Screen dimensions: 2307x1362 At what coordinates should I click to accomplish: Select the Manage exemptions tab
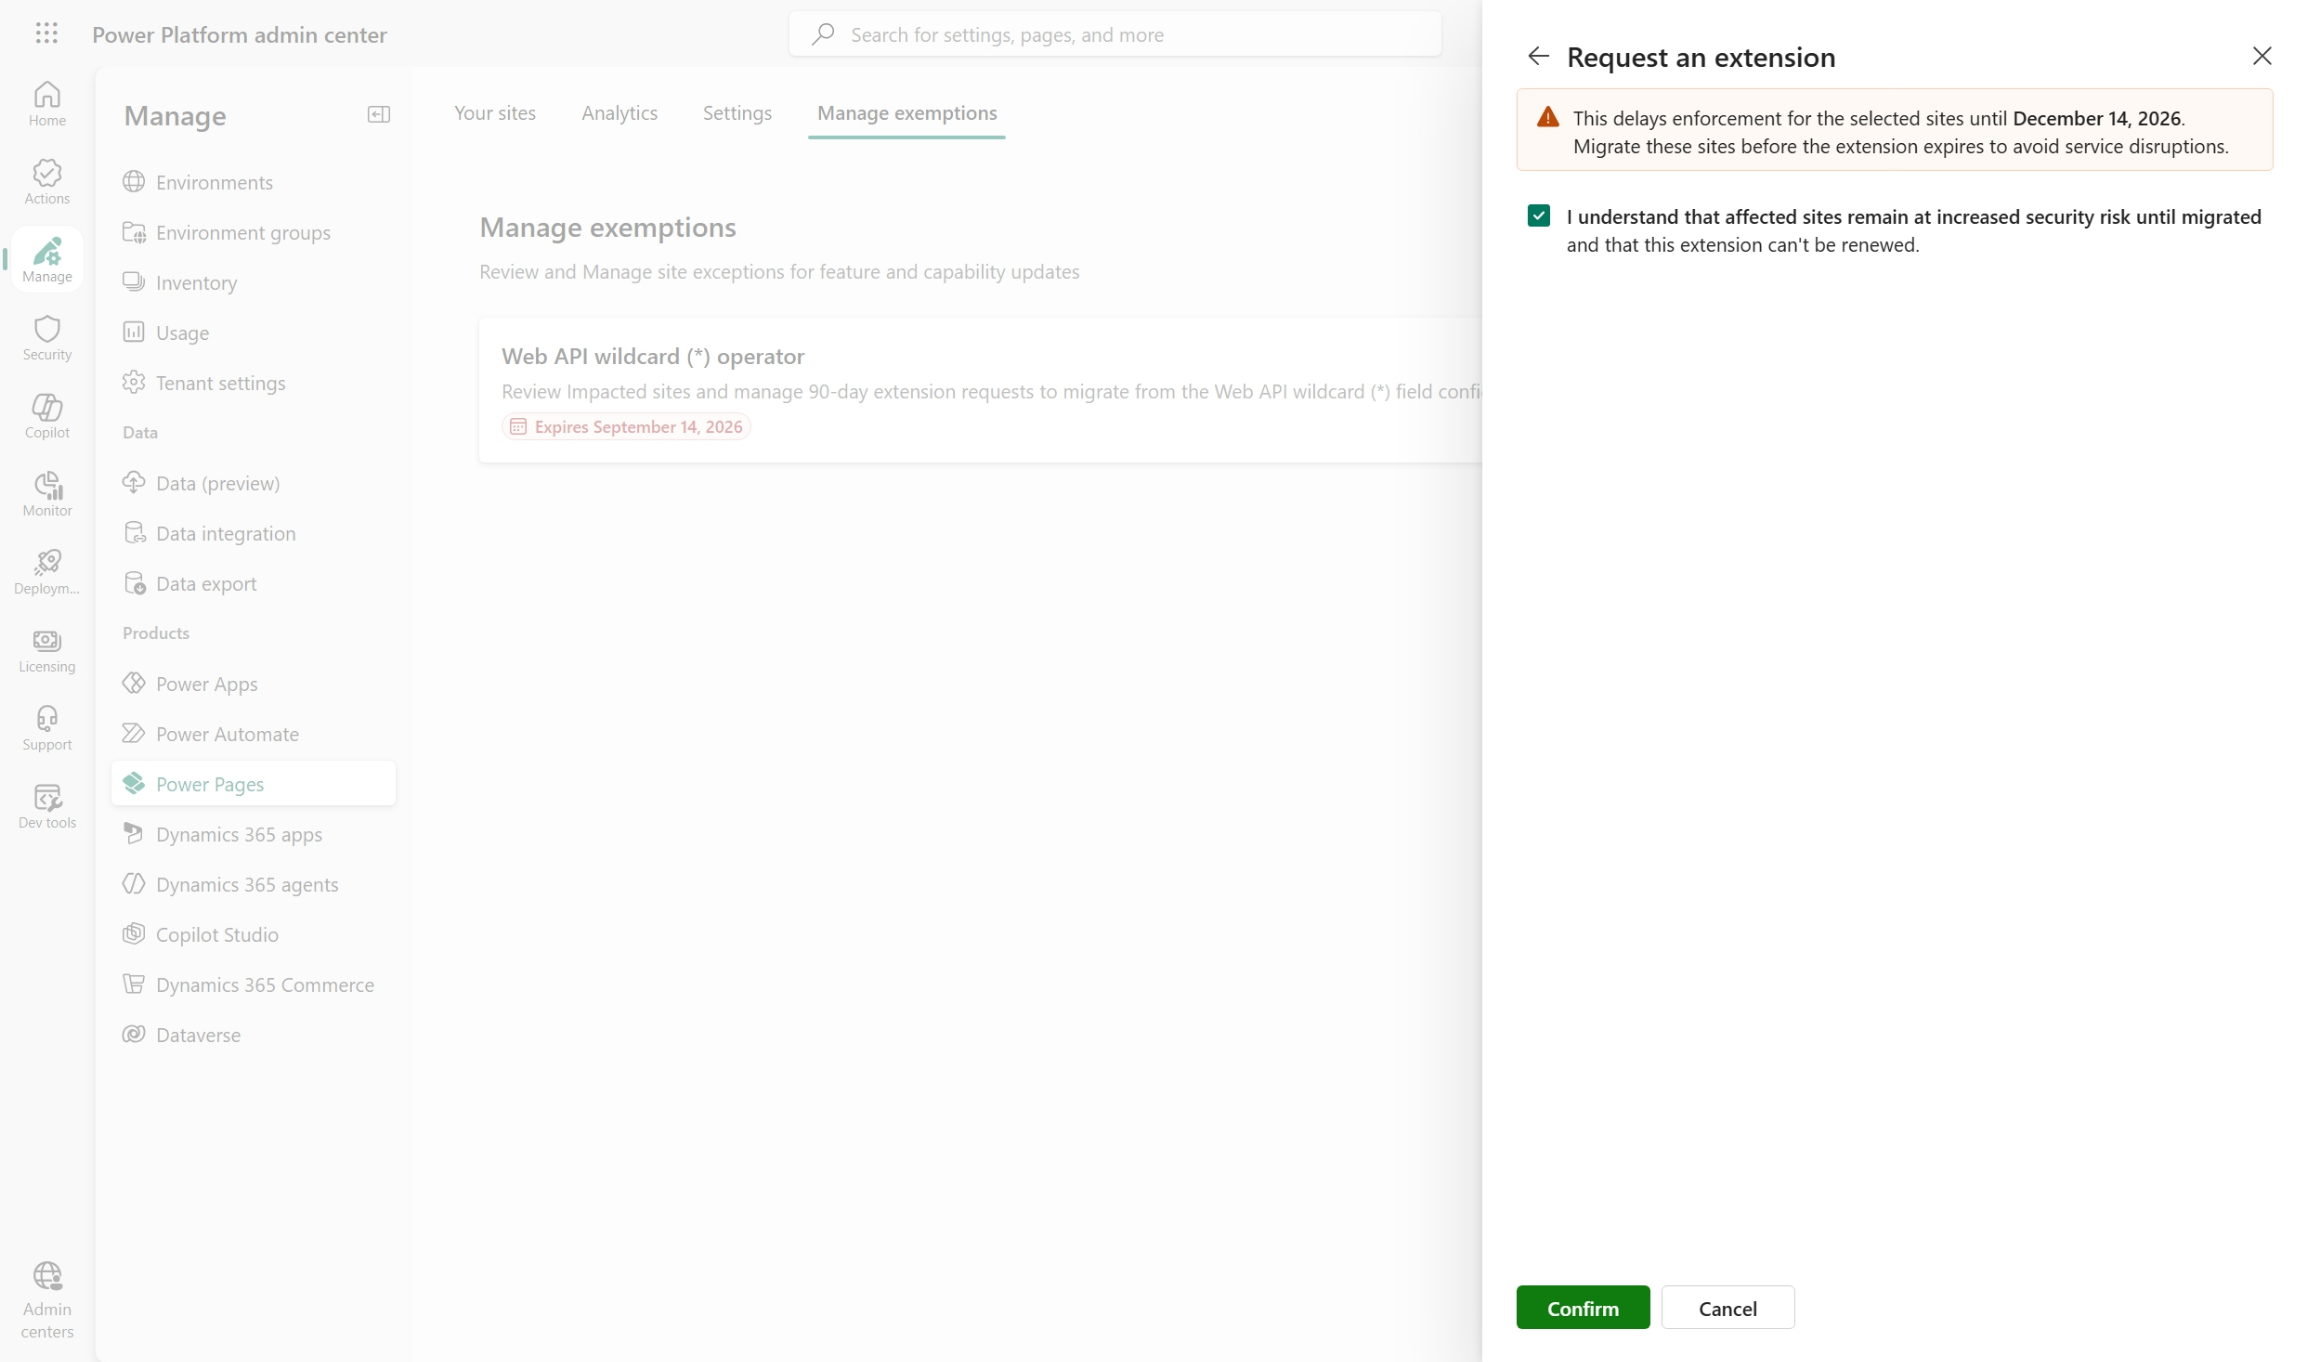(906, 113)
